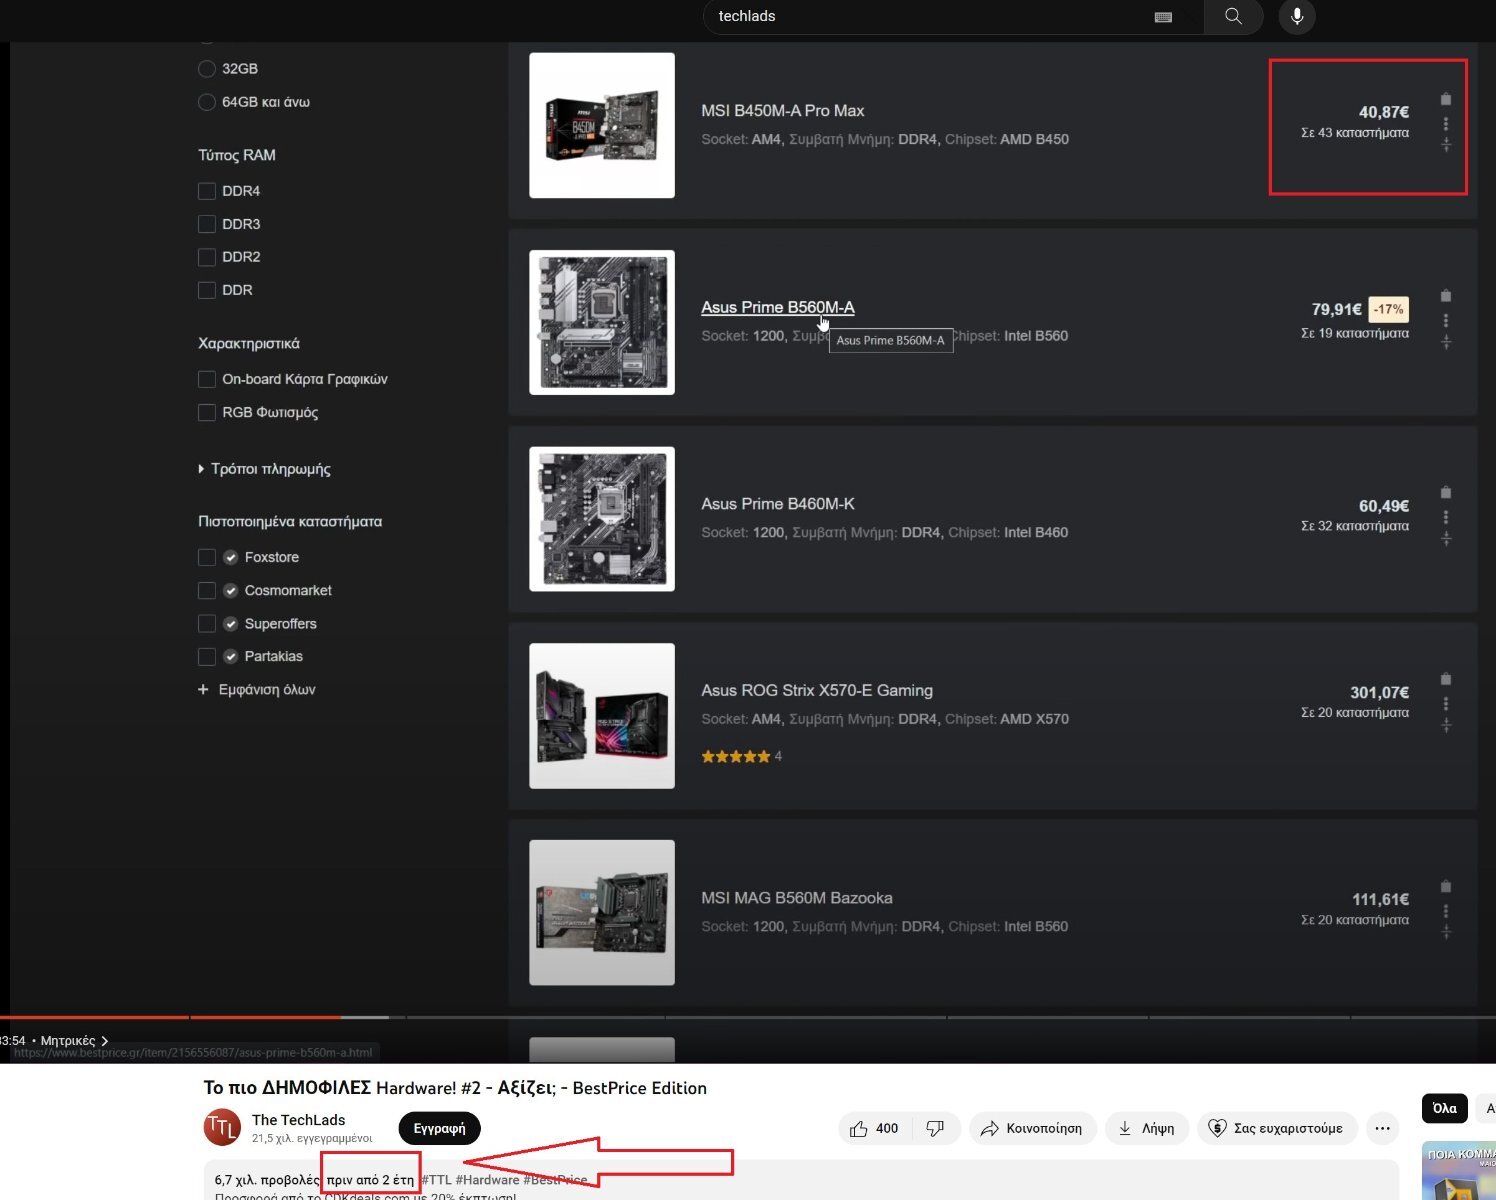Open the Μητρικές chapter chevron
This screenshot has height=1200, width=1496.
coord(104,1041)
